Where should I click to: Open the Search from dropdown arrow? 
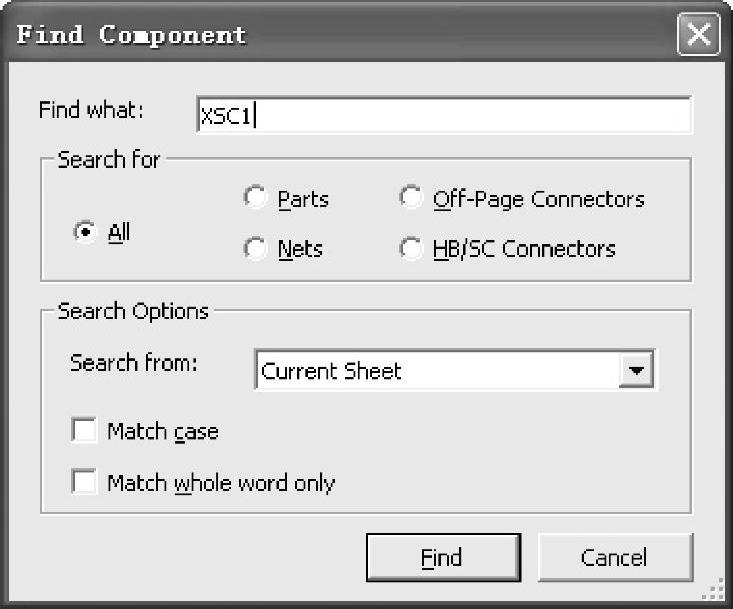tap(634, 371)
